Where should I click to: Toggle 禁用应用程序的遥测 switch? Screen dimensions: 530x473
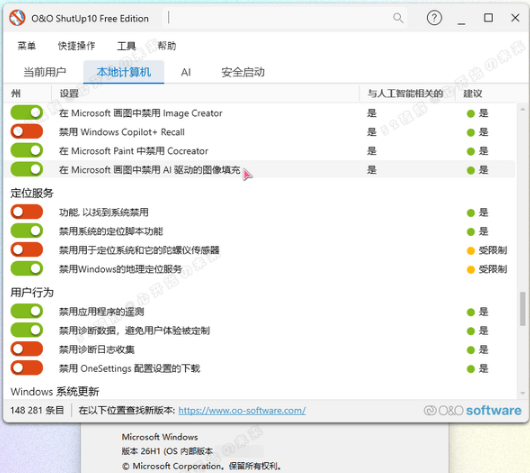pos(27,311)
